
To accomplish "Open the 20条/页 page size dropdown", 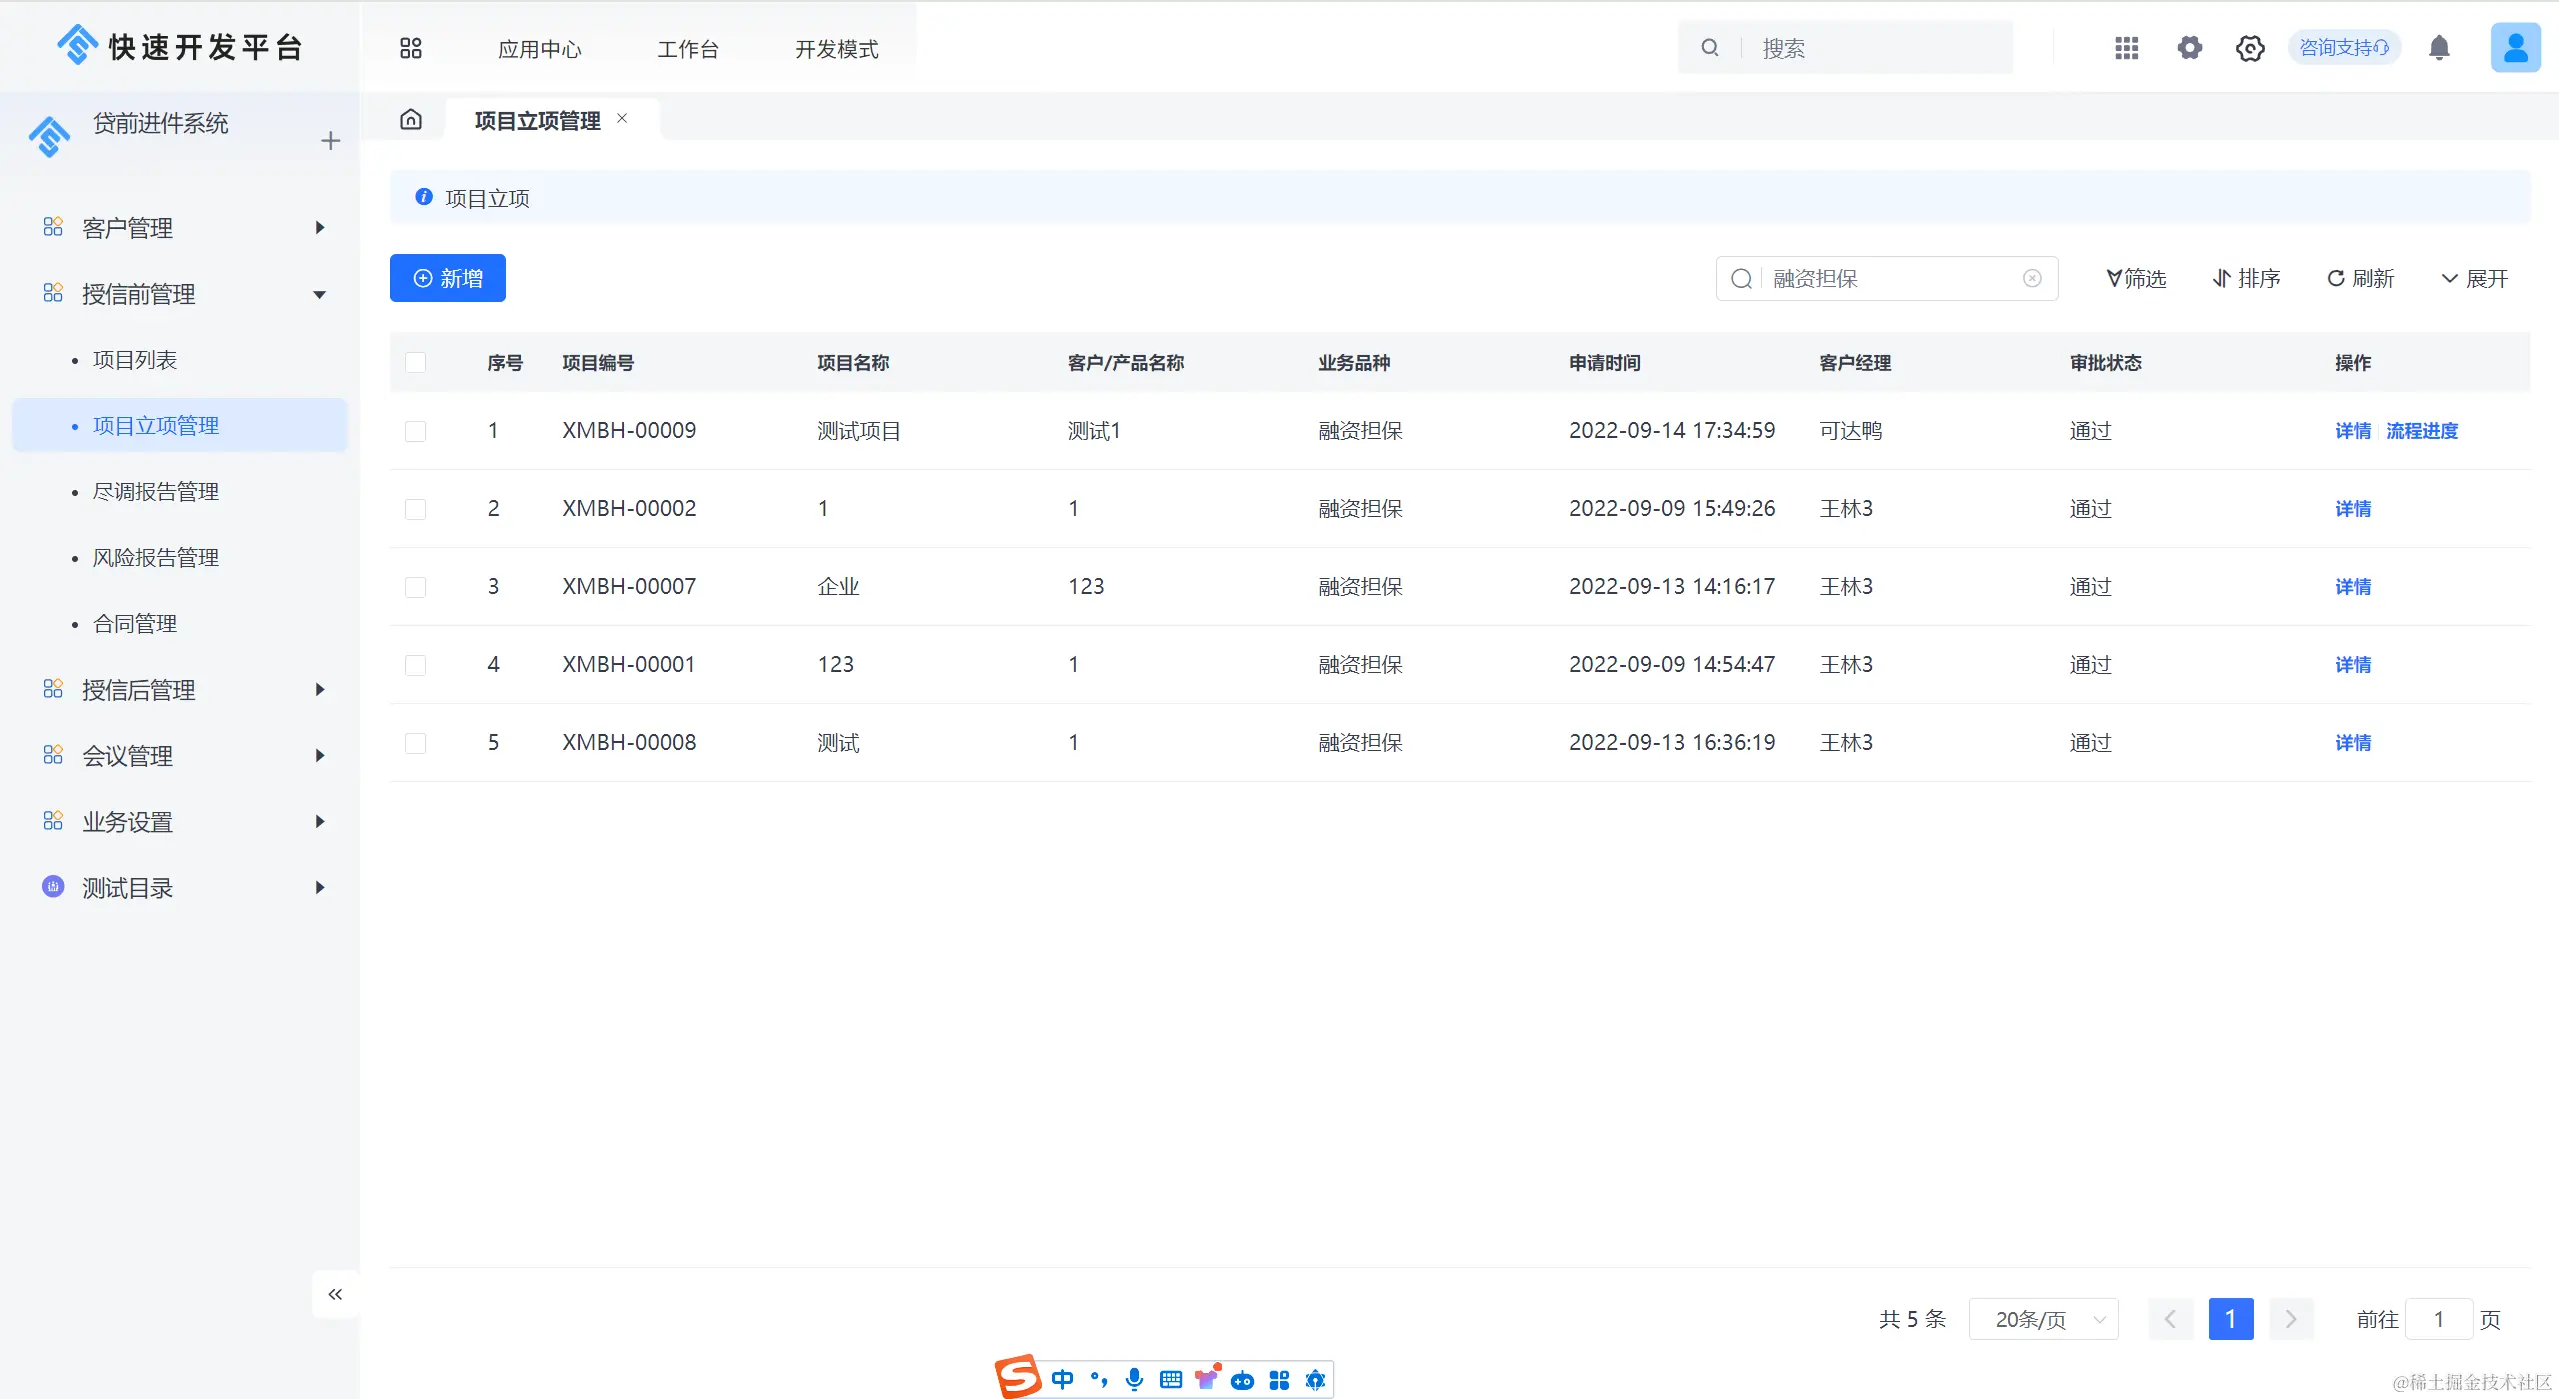I will click(2043, 1319).
